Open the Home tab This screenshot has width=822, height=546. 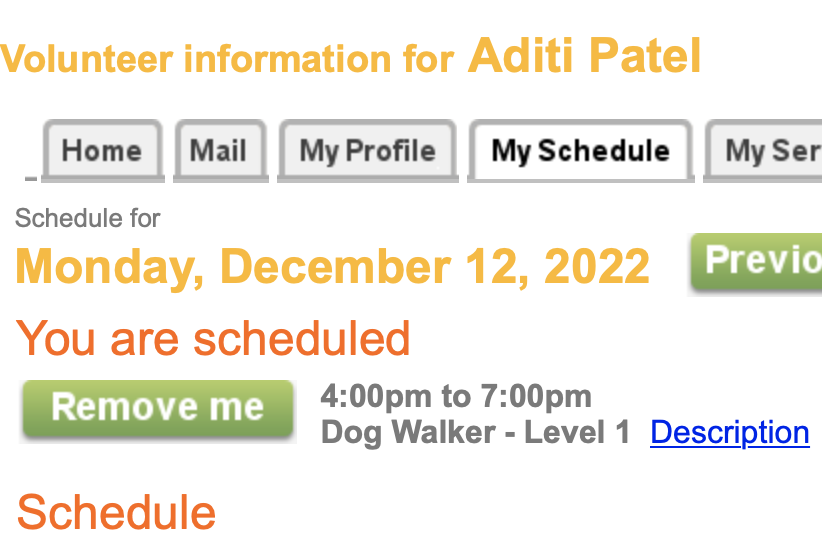(101, 151)
